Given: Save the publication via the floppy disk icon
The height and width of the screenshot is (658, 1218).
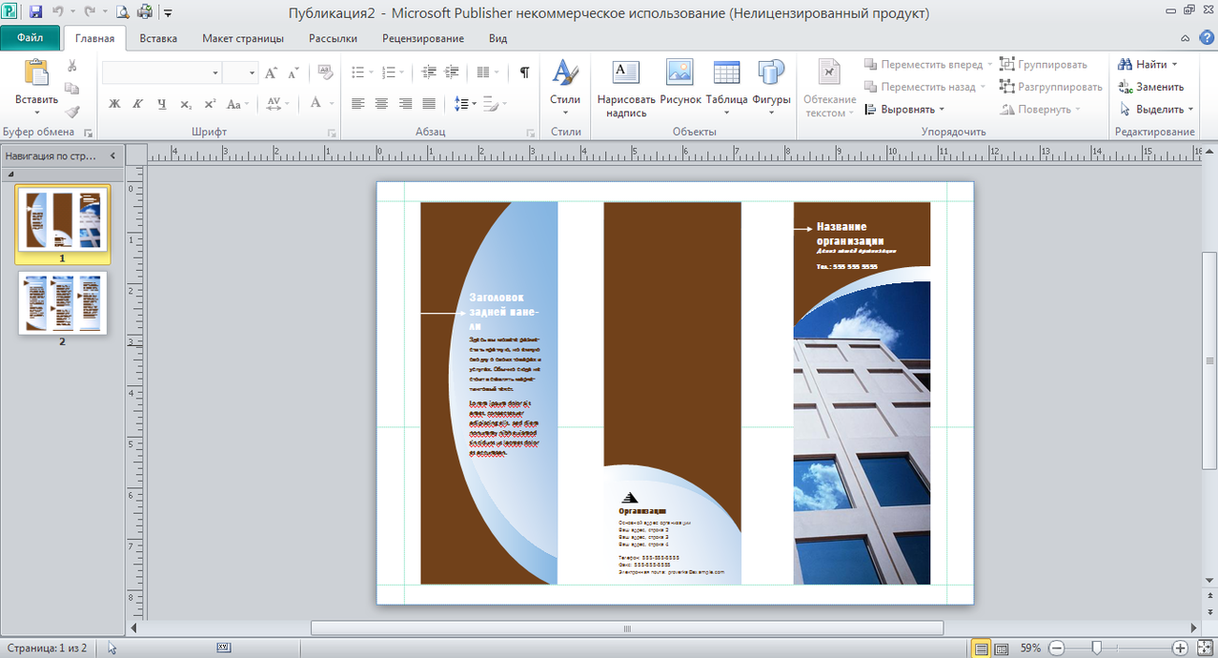Looking at the screenshot, I should 36,13.
